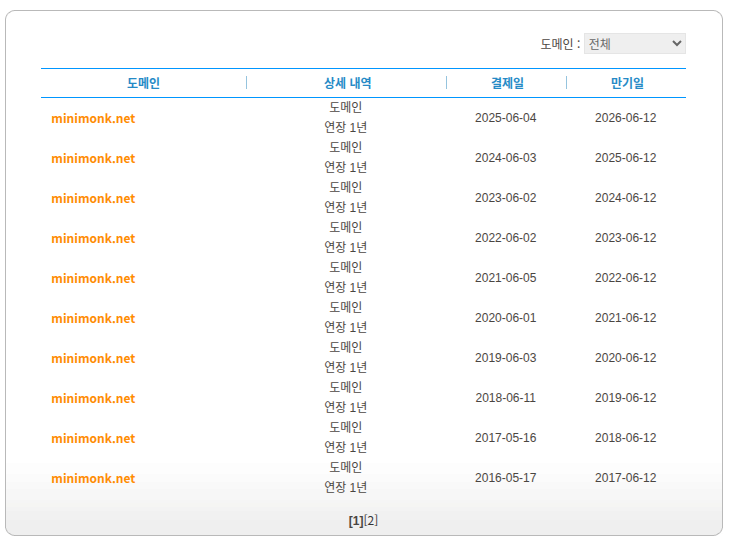Select expiry date 2022-06-12
This screenshot has height=548, width=741.
[x=626, y=278]
